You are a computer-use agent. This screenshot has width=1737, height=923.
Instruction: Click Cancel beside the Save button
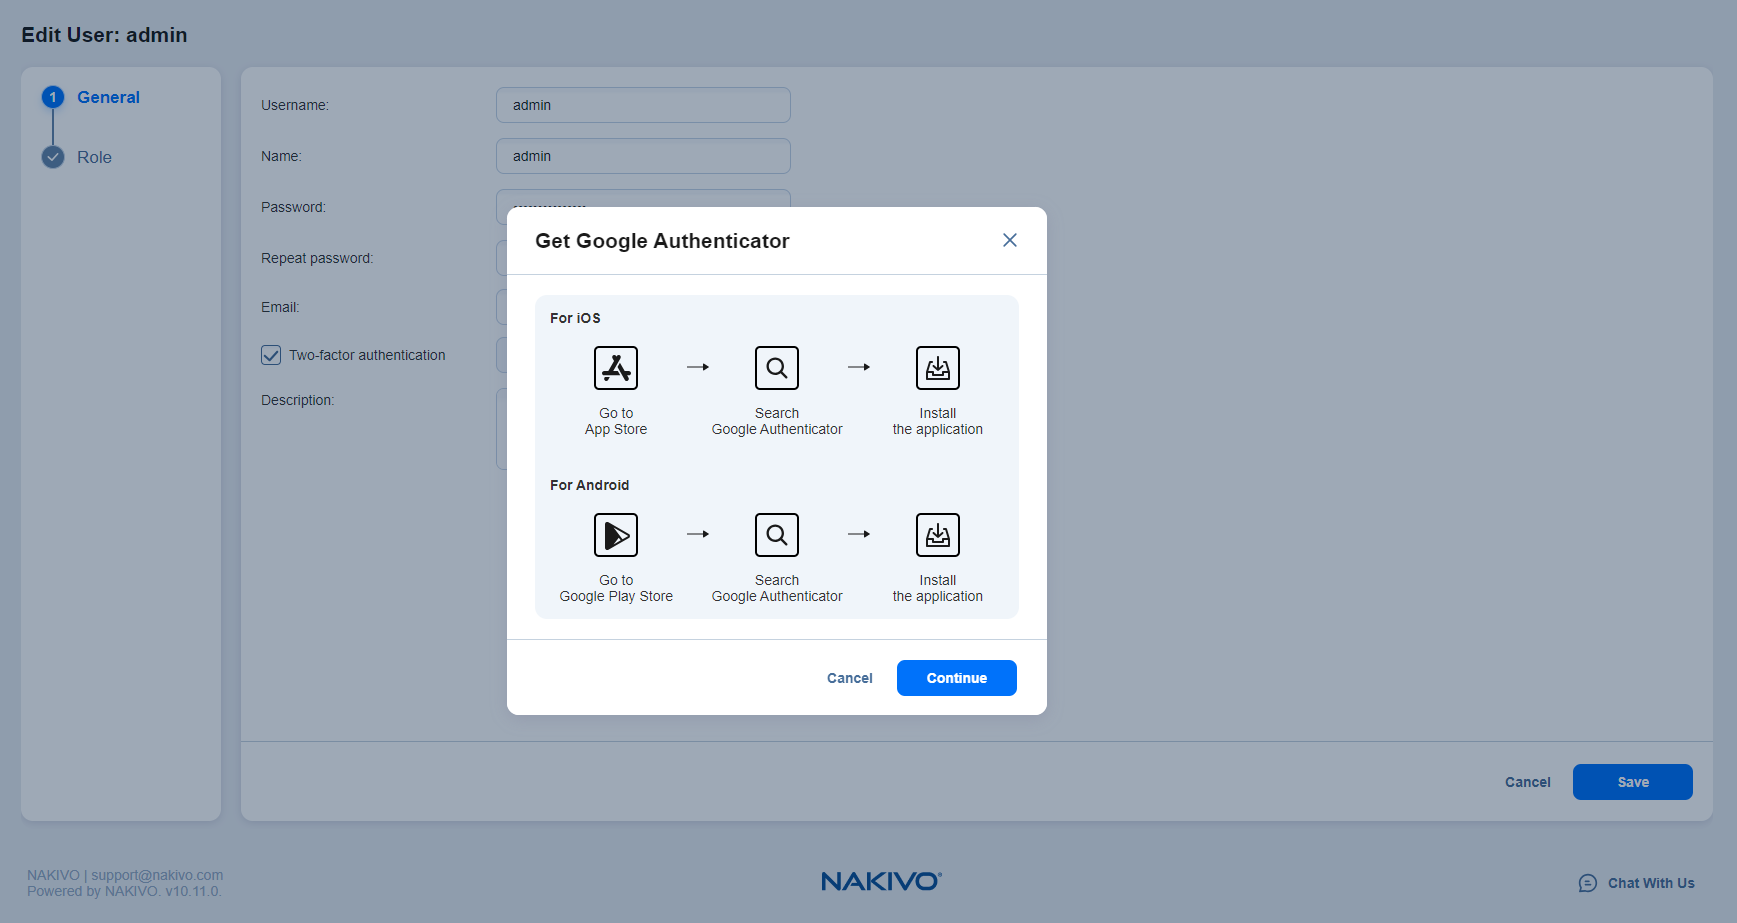coord(1527,782)
